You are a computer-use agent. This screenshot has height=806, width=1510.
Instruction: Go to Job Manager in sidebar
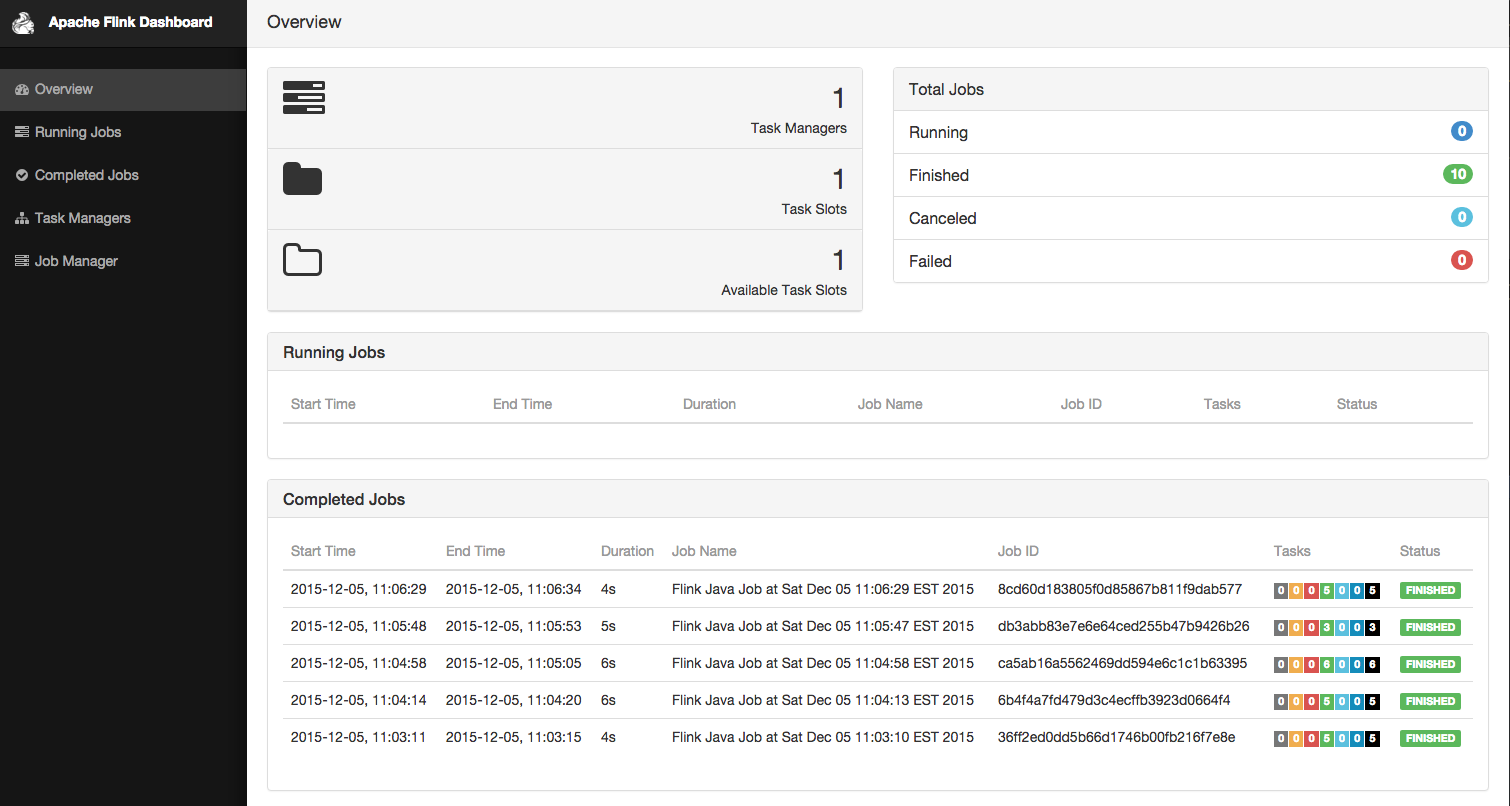coord(123,261)
